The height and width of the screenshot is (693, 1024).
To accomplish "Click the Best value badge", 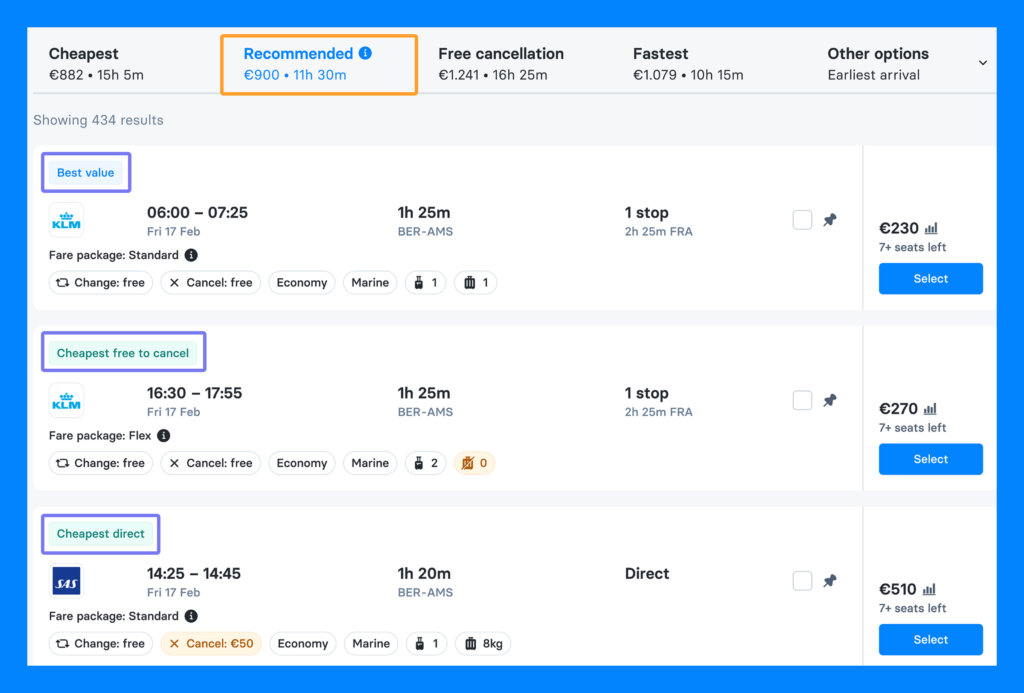I will click(x=86, y=173).
